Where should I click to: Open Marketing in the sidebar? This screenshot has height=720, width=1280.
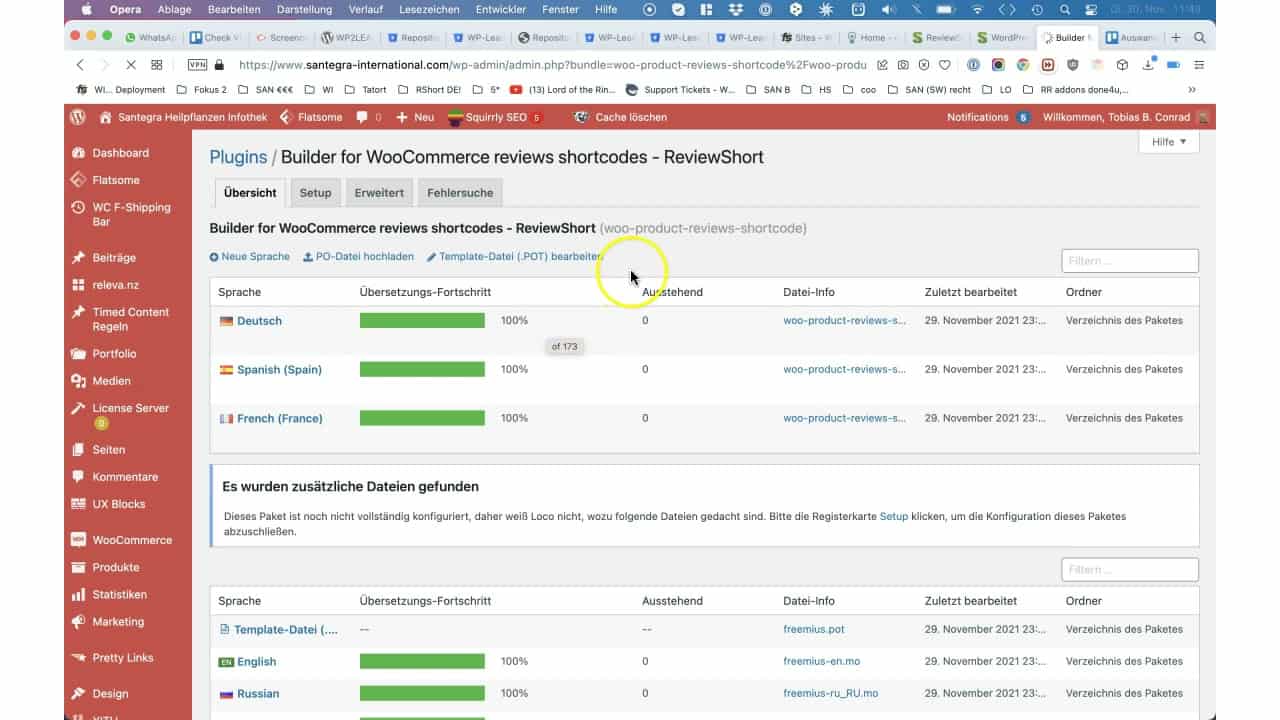(118, 622)
